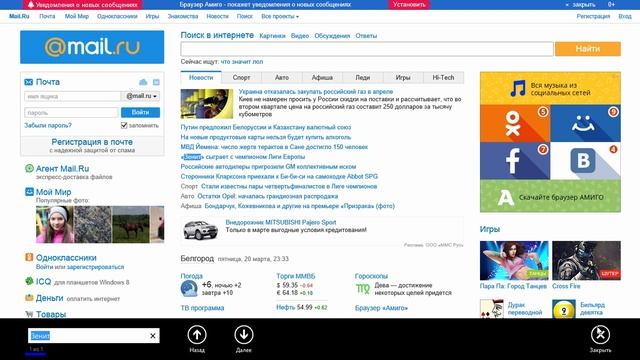Viewport: 640px width, 360px height.
Task: Click the Kartinki search category link
Action: tap(272, 36)
